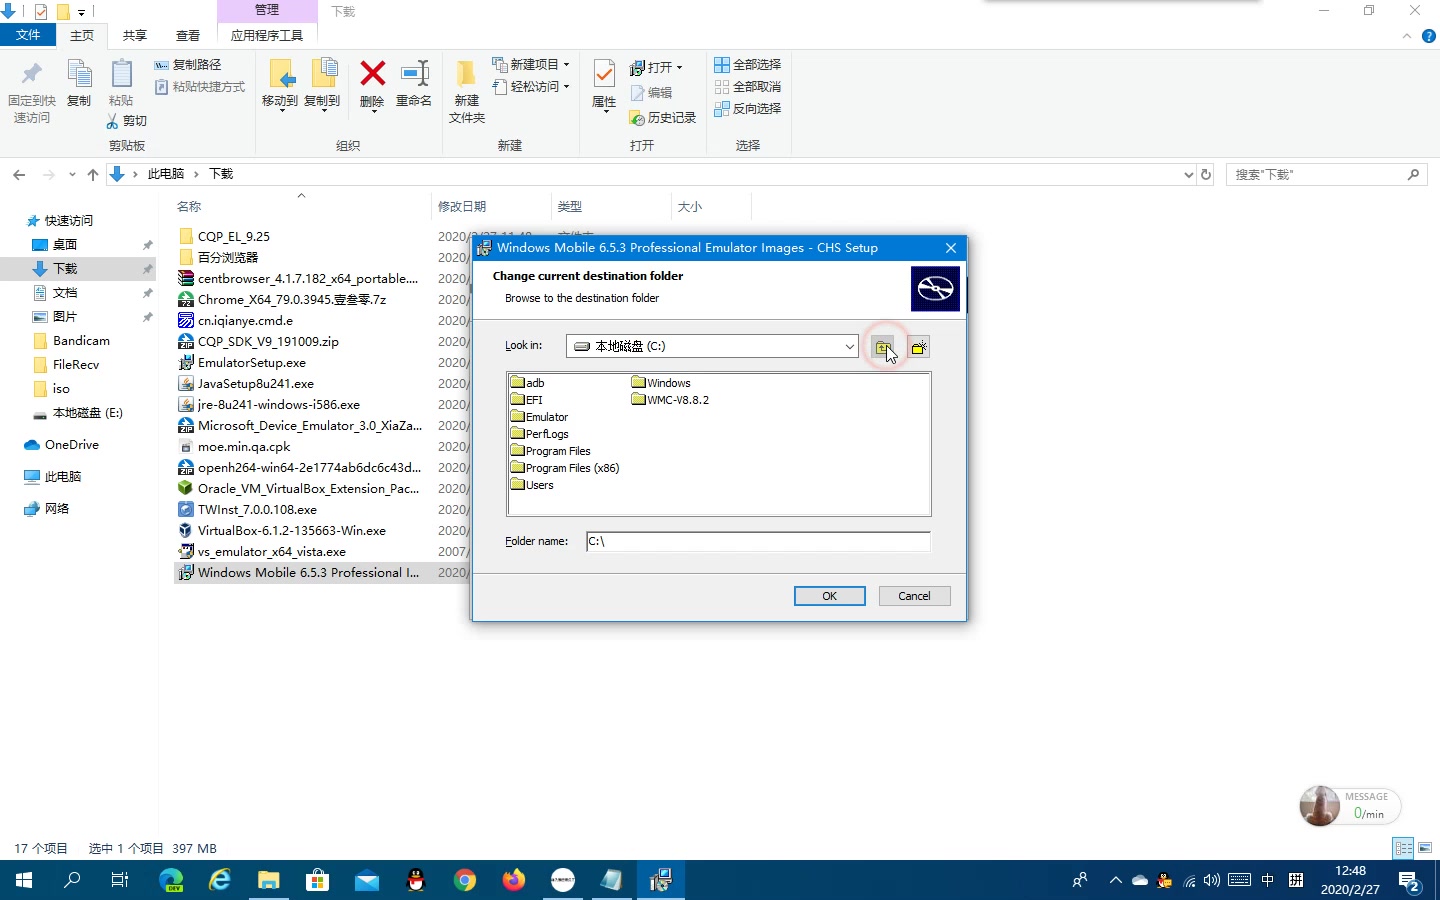Open Firefox from taskbar
Image resolution: width=1440 pixels, height=900 pixels.
pyautogui.click(x=514, y=880)
